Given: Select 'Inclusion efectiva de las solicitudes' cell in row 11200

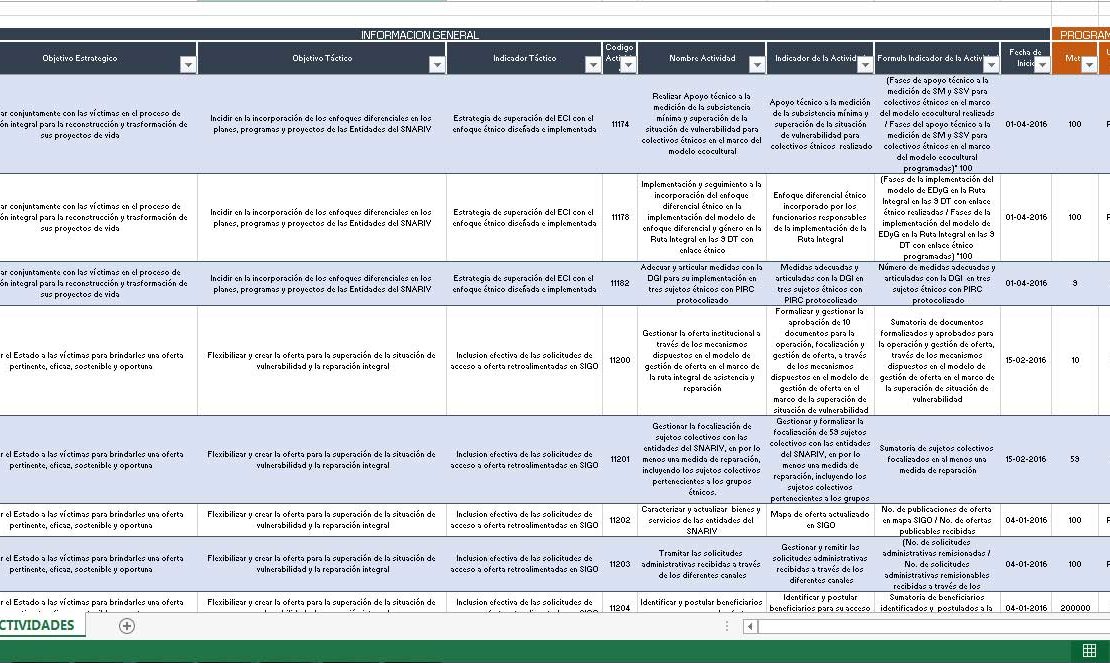Looking at the screenshot, I should tap(525, 360).
